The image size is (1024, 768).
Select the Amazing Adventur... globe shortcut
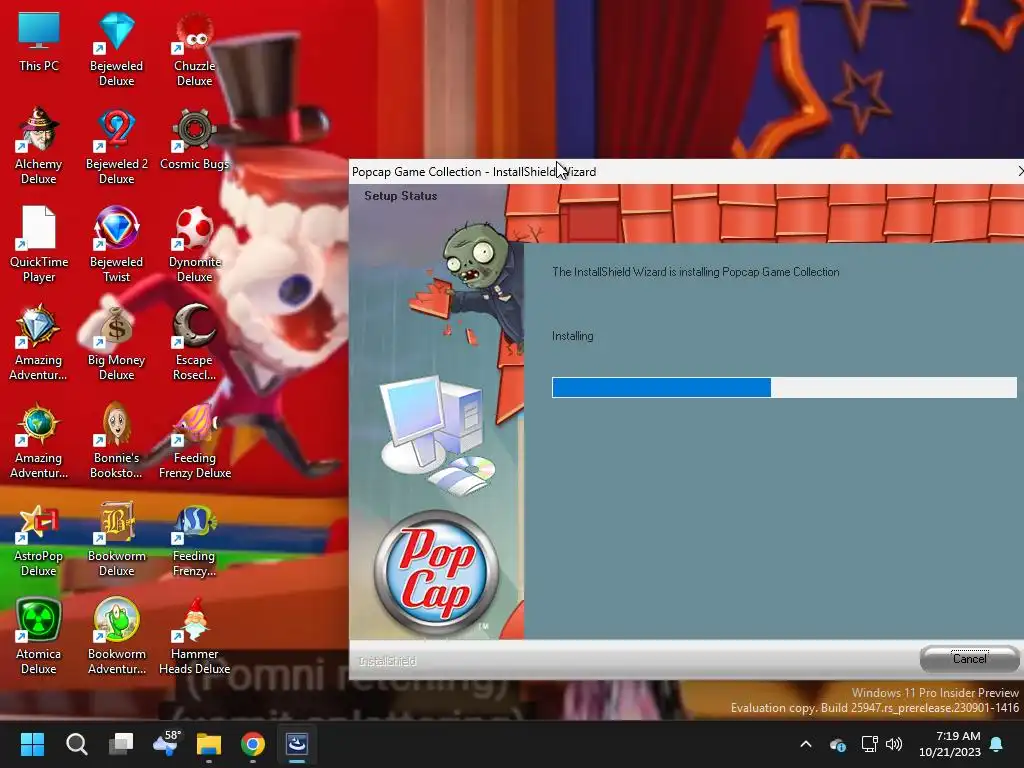coord(39,441)
